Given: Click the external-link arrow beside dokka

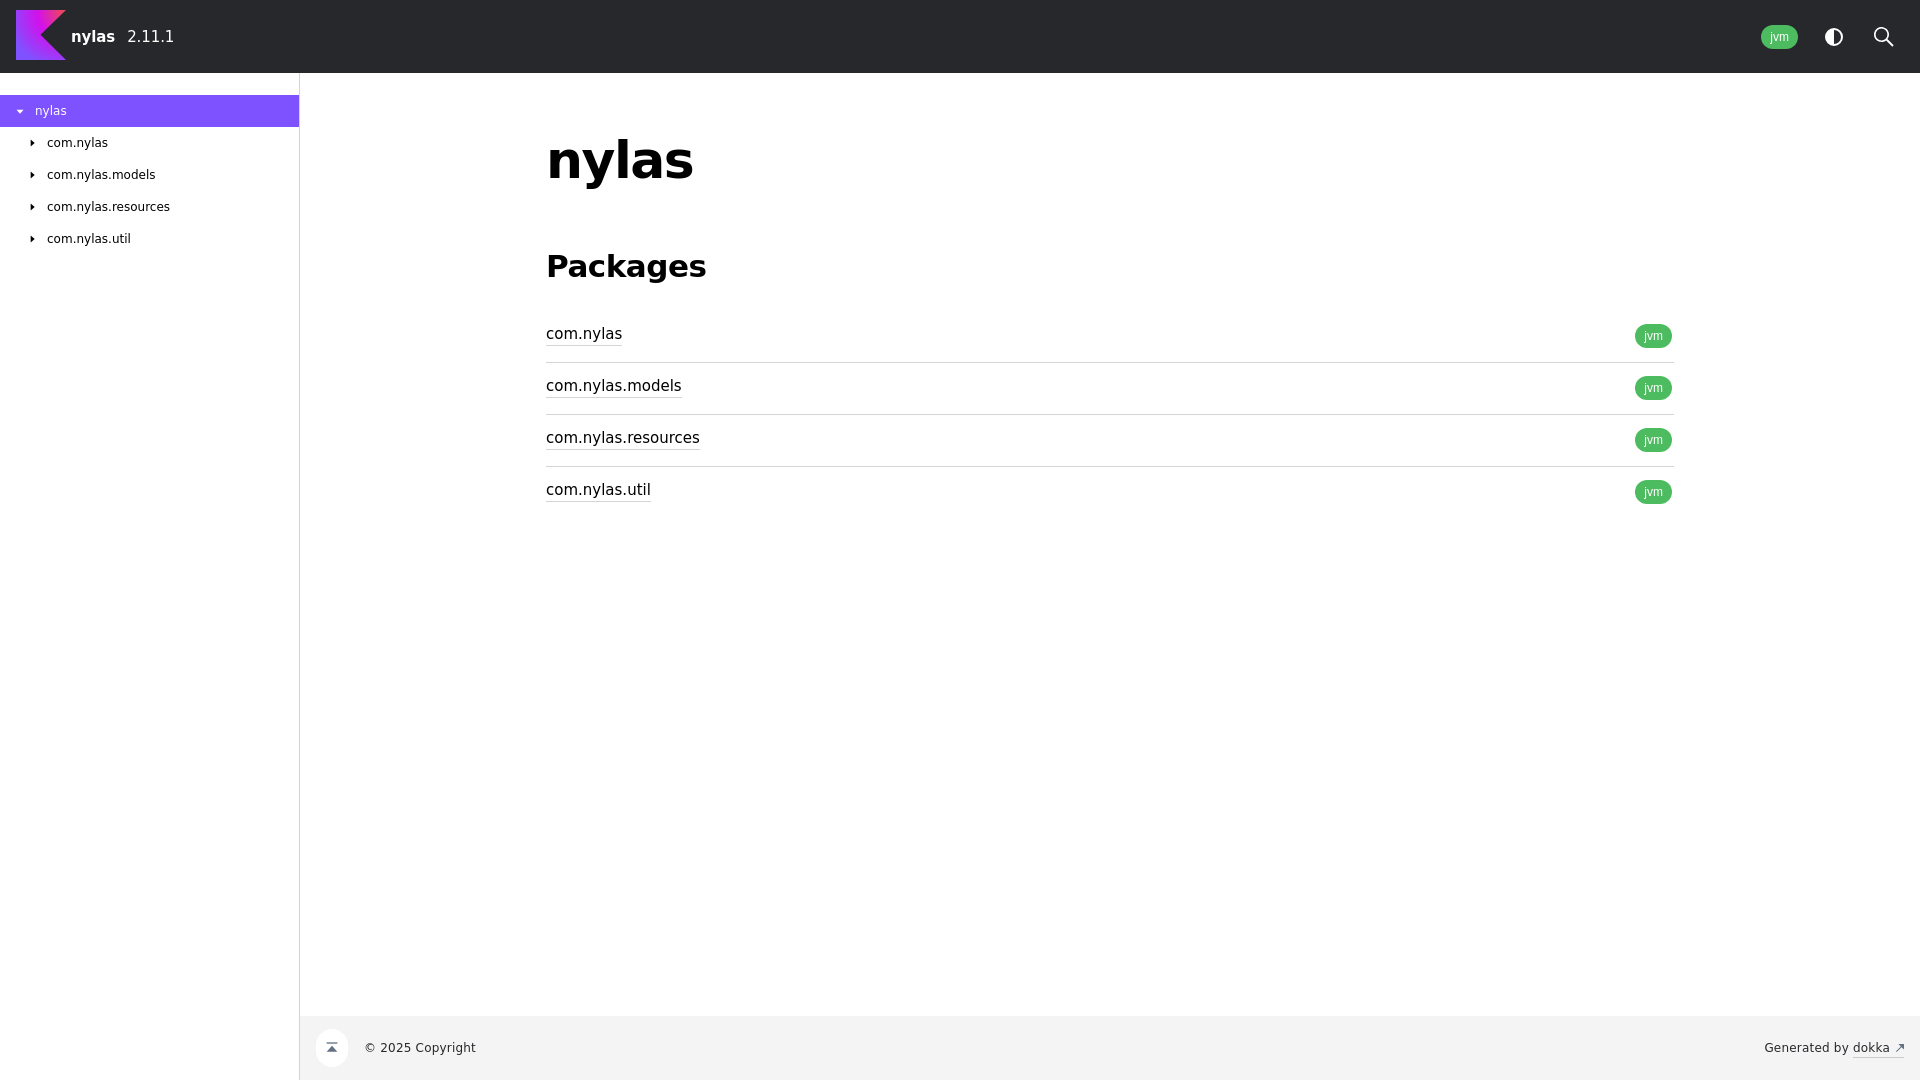Looking at the screenshot, I should point(1900,1048).
